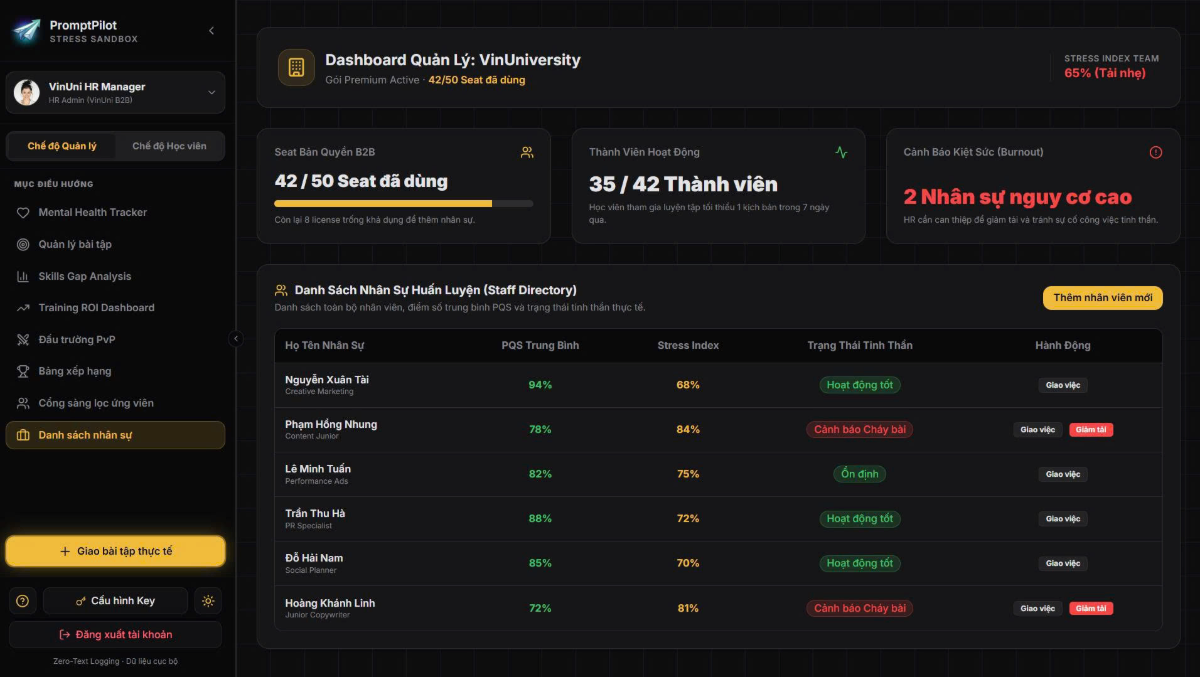Screen dimensions: 1200x677
Task: Open help via question mark icon
Action: pyautogui.click(x=23, y=601)
